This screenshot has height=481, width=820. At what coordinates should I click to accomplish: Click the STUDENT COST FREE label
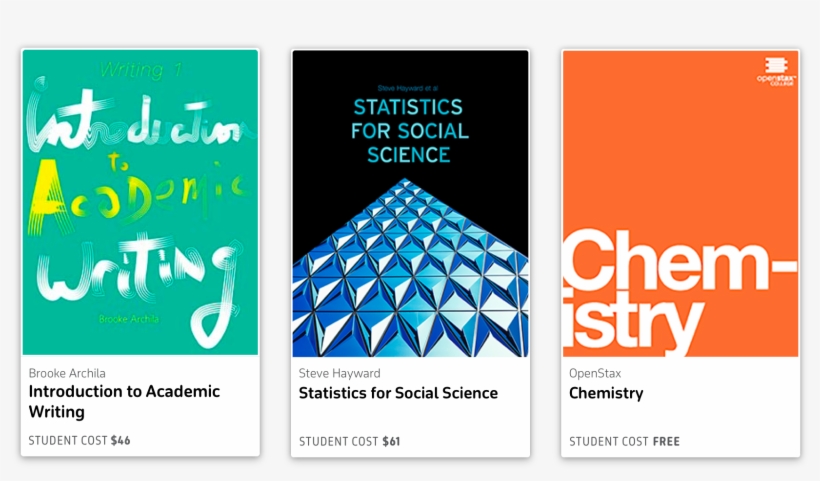click(x=624, y=441)
